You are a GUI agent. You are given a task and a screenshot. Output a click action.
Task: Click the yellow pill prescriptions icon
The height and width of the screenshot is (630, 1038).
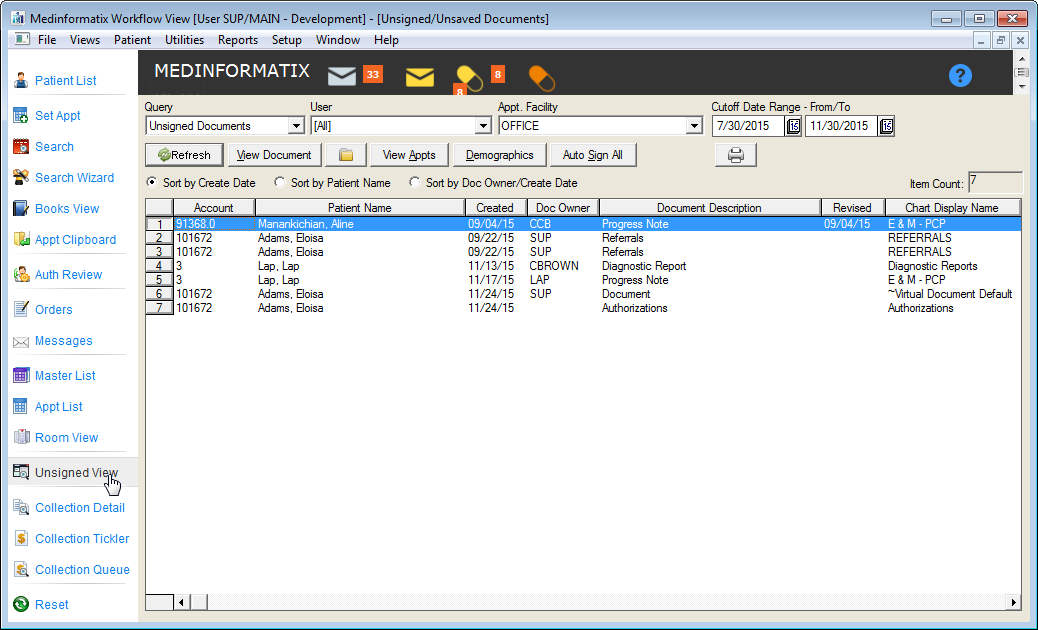(x=469, y=78)
